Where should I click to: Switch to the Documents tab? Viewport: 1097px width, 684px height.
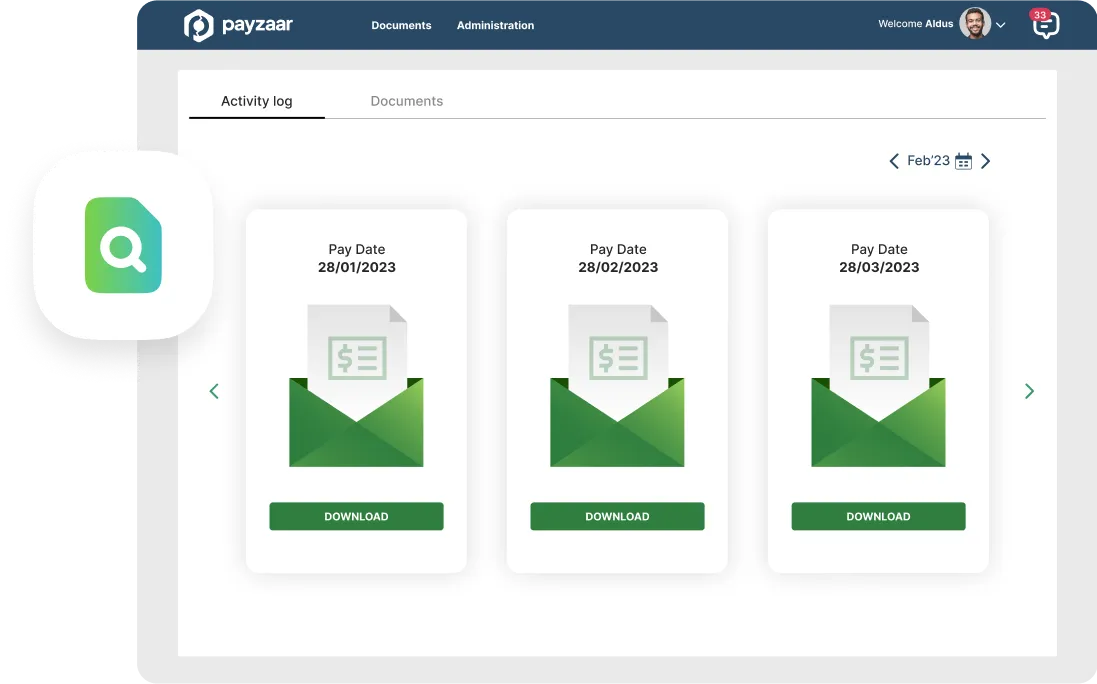406,100
